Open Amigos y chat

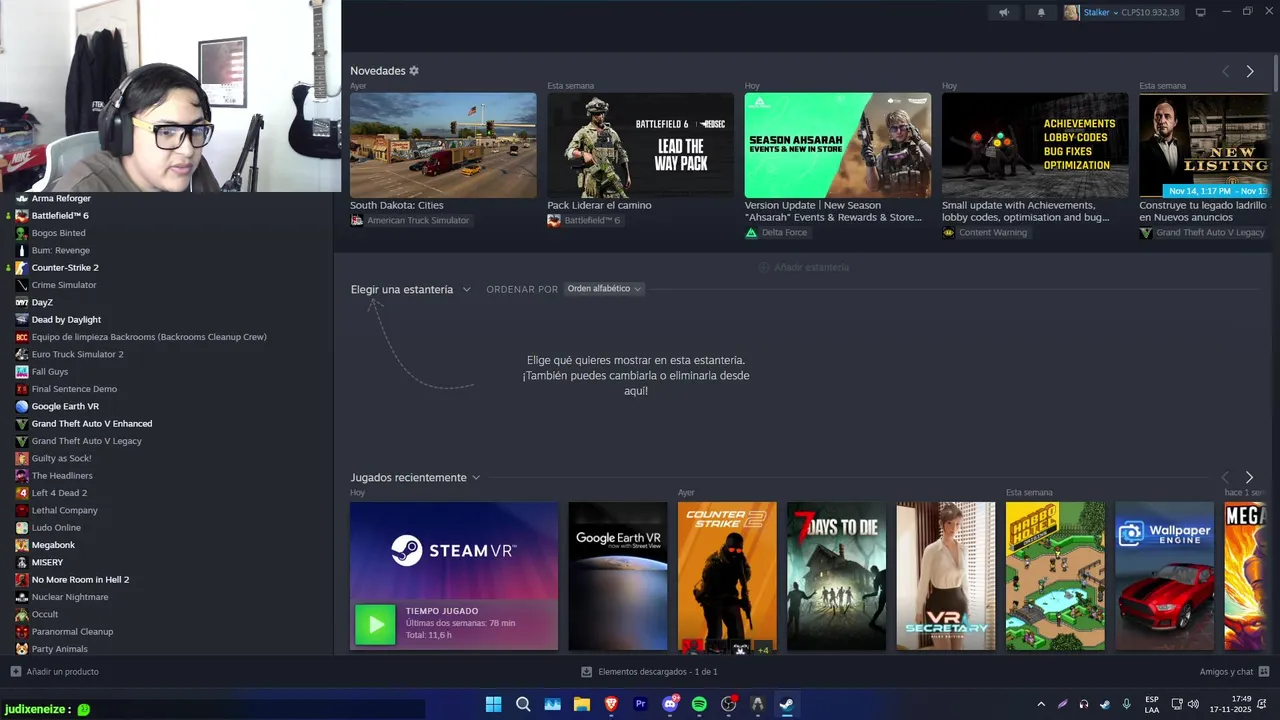[1235, 672]
